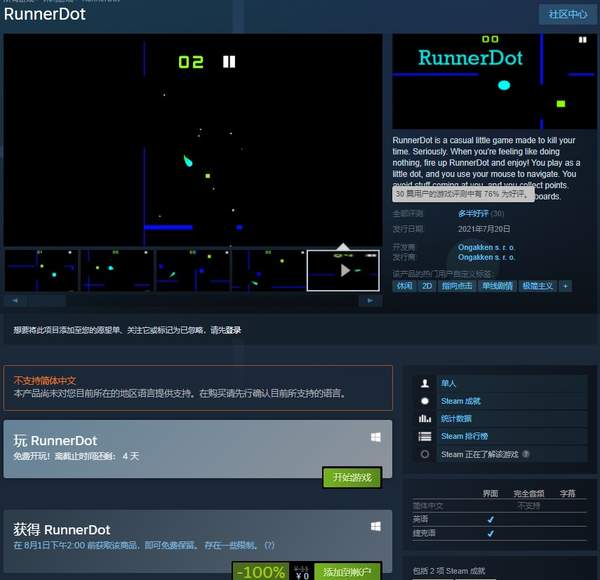Open developer Ongakken s. r. o. link
Viewport: 600px width, 580px height.
(486, 247)
